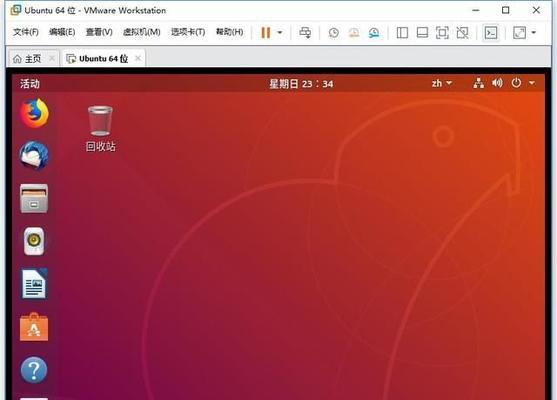The height and width of the screenshot is (400, 557).
Task: Click the stretch guest display icon
Action: (519, 33)
